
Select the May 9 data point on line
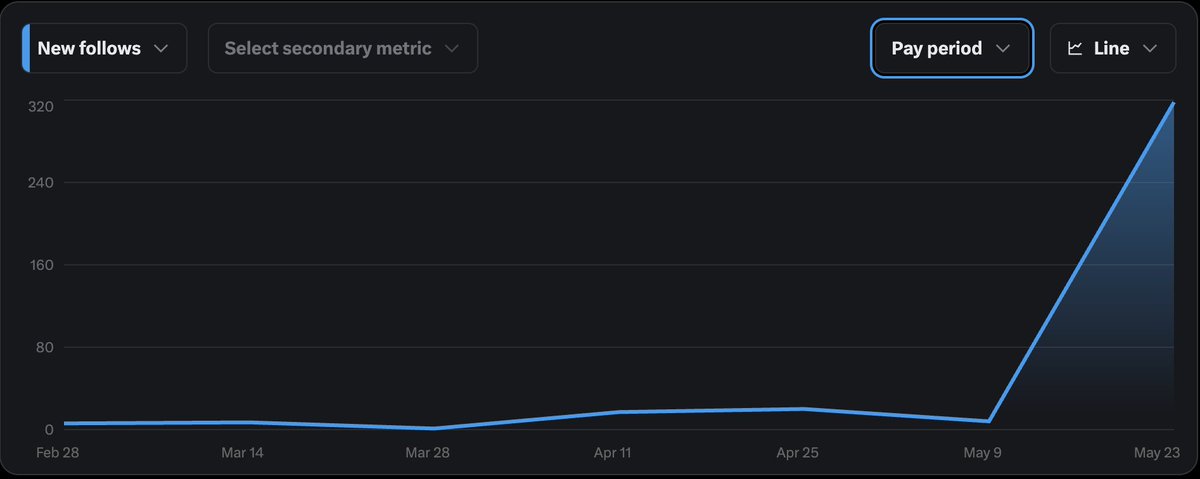point(989,422)
